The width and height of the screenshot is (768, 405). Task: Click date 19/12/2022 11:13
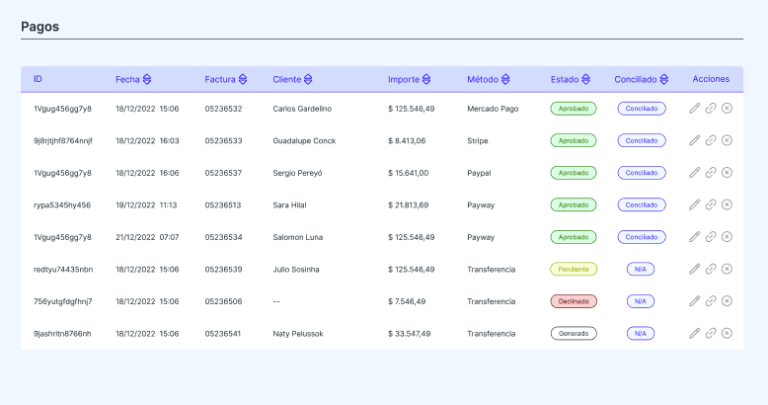pyautogui.click(x=146, y=205)
